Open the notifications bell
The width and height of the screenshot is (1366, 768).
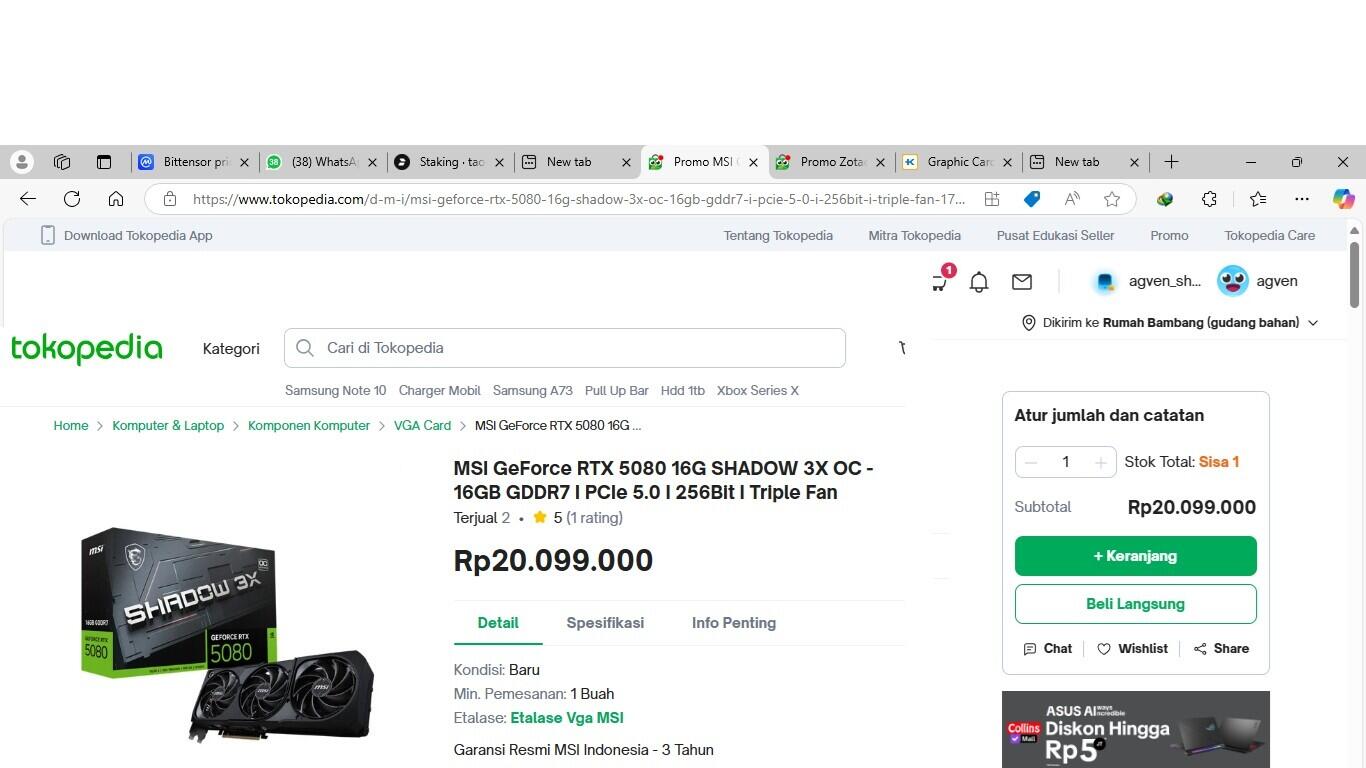pyautogui.click(x=978, y=282)
